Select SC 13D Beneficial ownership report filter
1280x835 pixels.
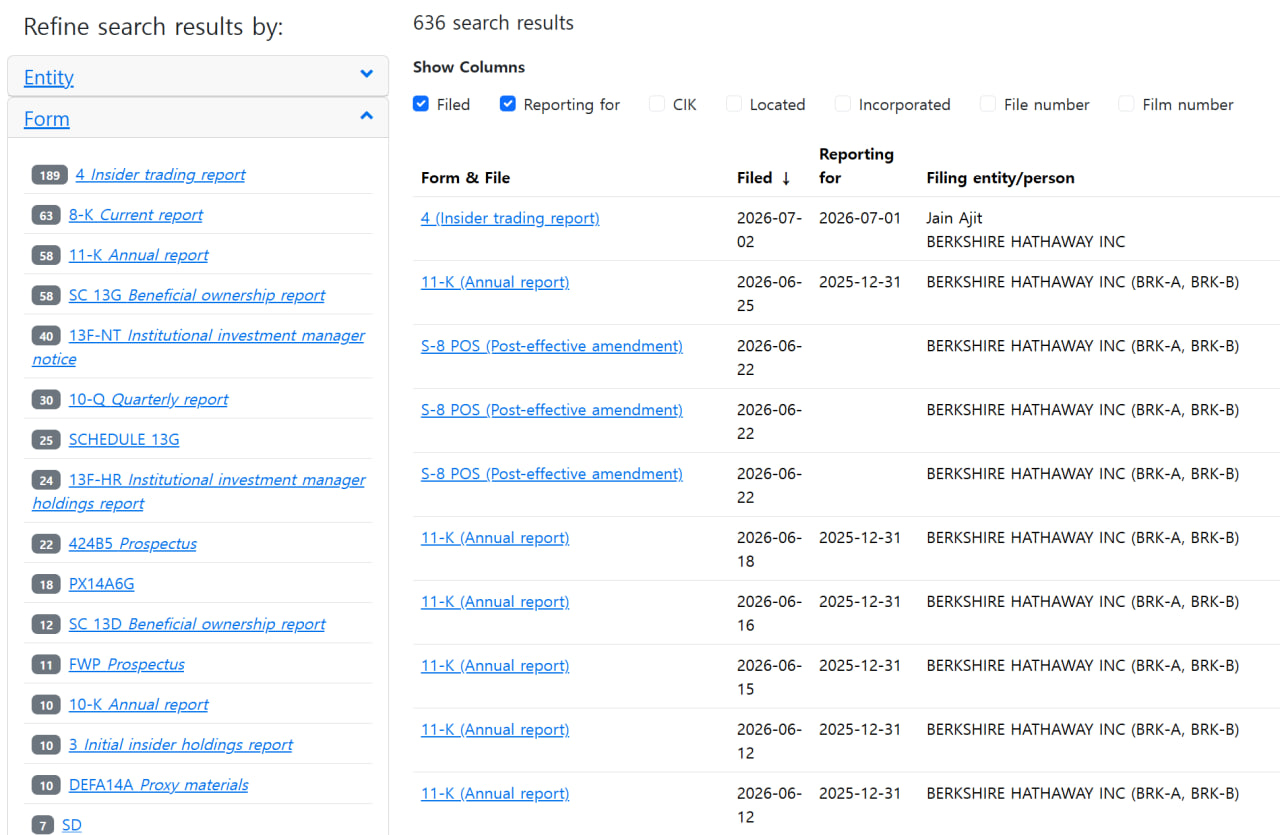(197, 624)
